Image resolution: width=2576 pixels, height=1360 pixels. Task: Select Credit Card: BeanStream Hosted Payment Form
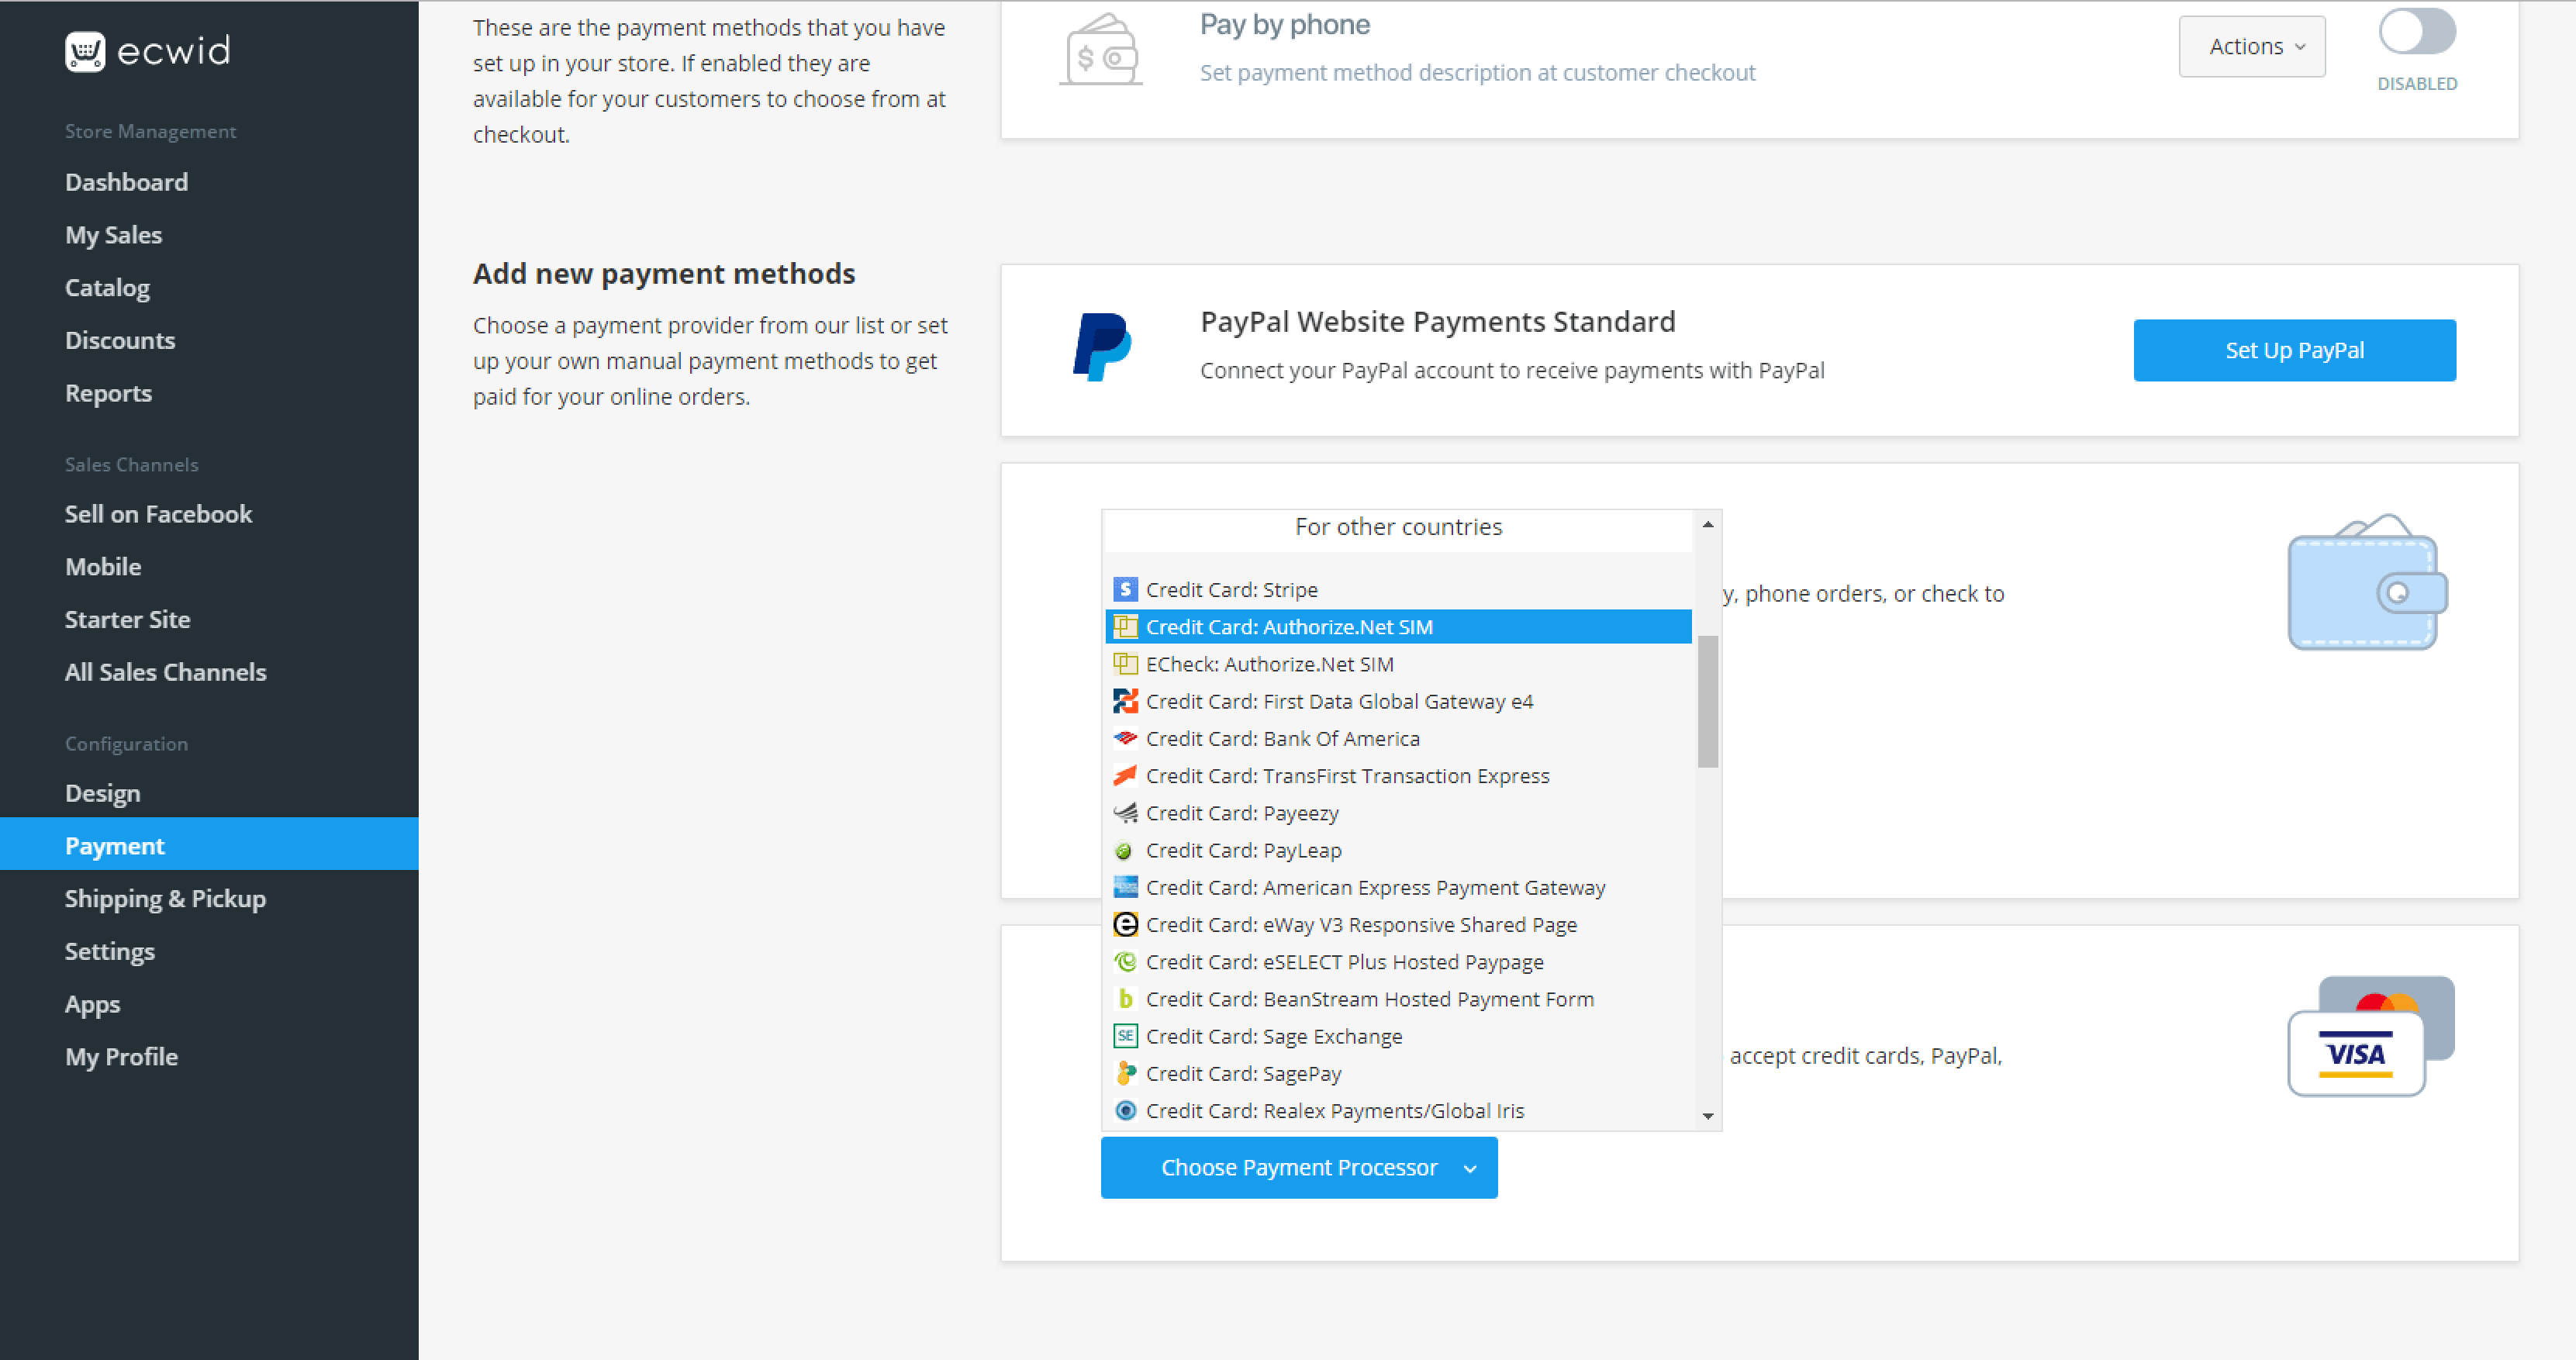1398,999
